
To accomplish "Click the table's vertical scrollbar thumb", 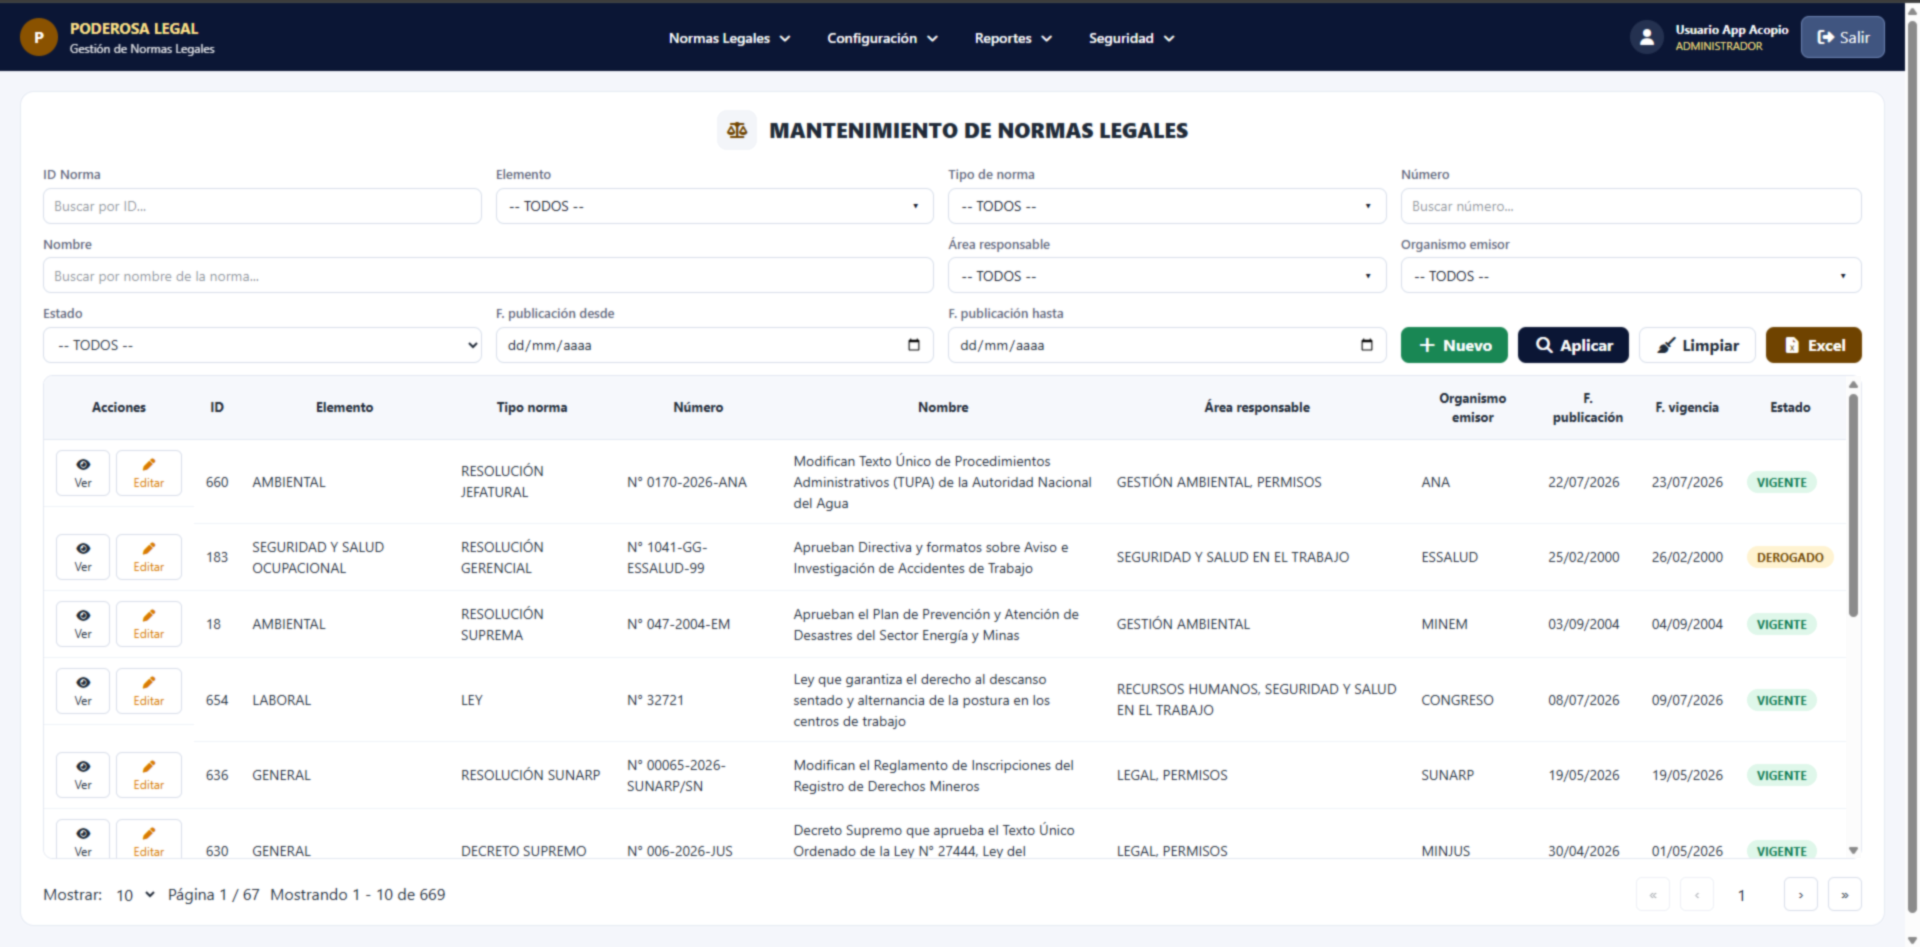I will 1853,505.
